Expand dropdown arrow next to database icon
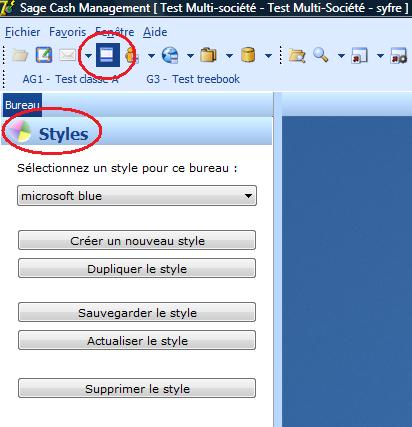The height and width of the screenshot is (427, 412). (268, 56)
